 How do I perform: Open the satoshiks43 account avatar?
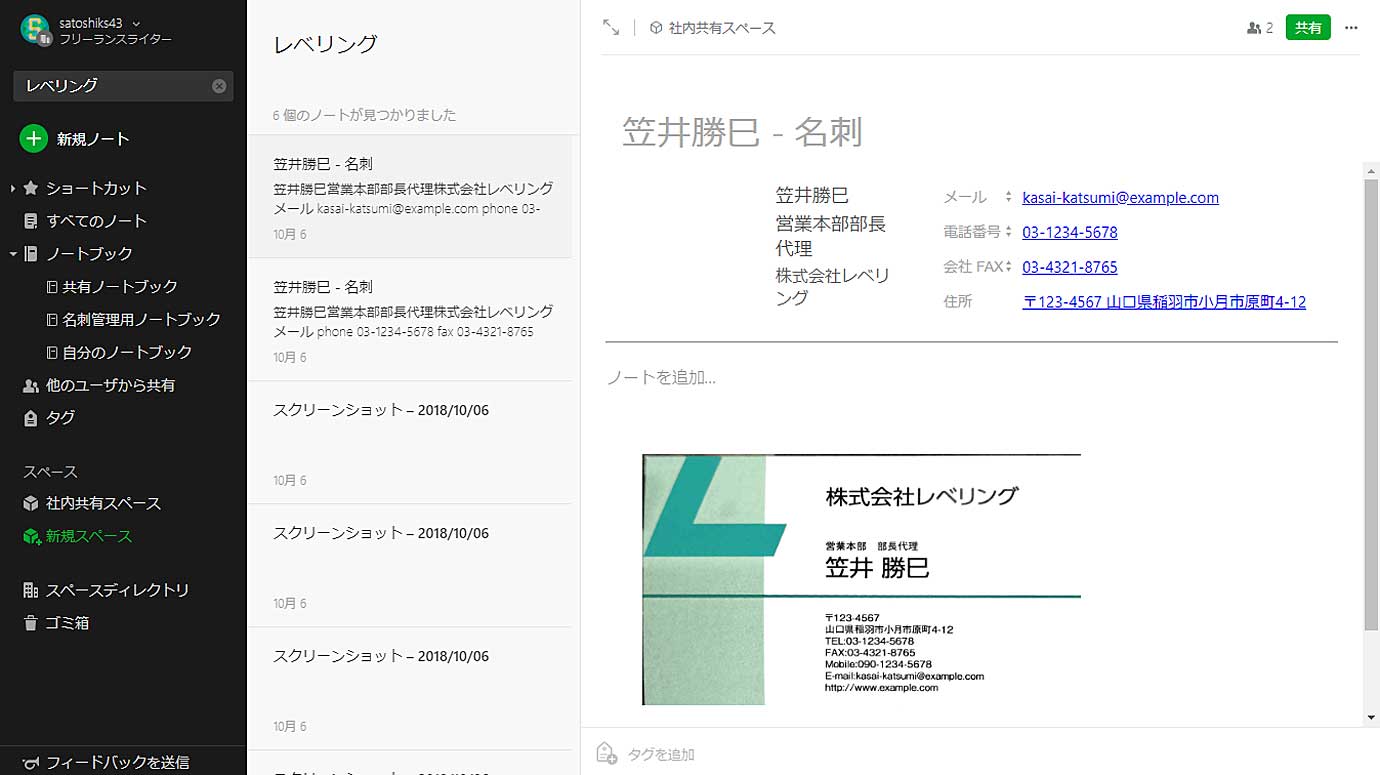click(x=36, y=30)
